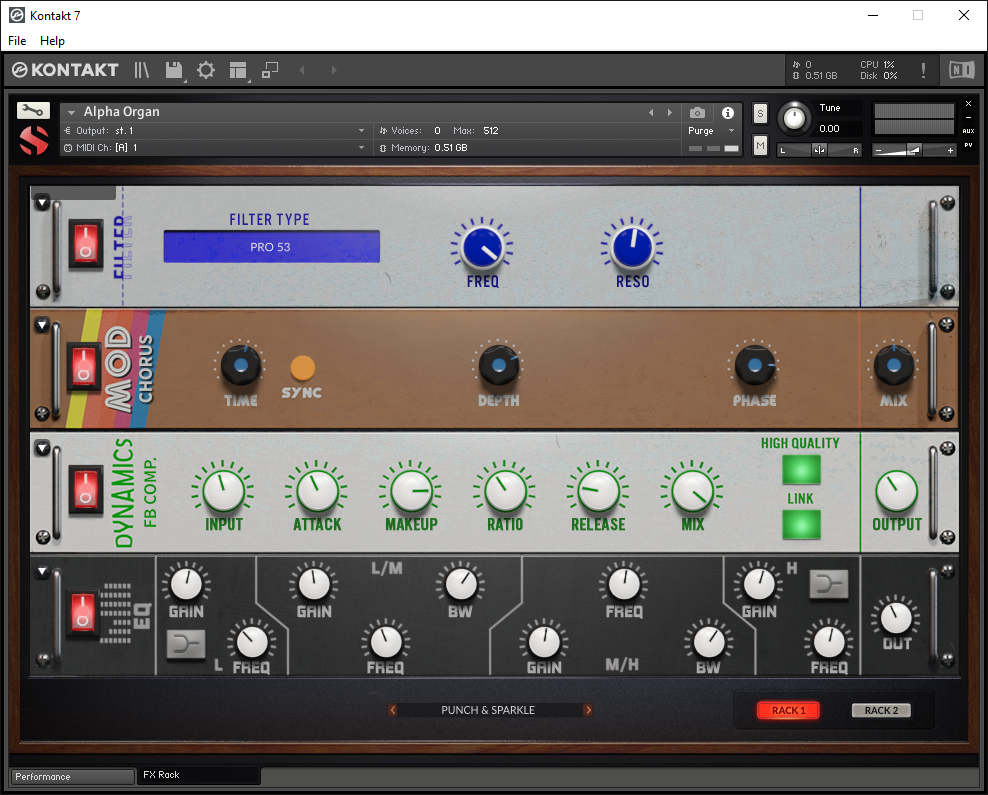Click the minimize view windows icon
This screenshot has height=795, width=988.
(x=270, y=70)
